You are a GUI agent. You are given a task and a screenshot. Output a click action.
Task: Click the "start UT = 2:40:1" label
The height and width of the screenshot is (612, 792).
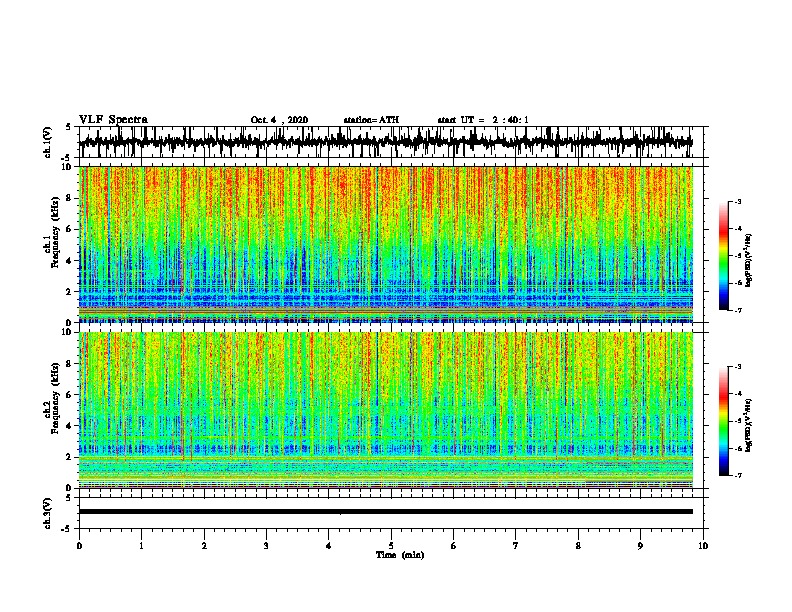coord(483,120)
